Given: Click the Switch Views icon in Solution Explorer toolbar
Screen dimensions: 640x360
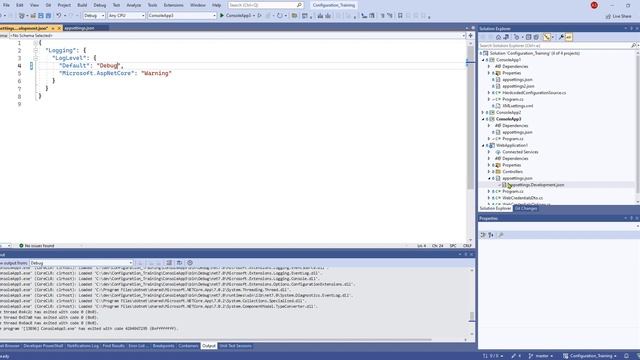Looking at the screenshot, I should (507, 37).
